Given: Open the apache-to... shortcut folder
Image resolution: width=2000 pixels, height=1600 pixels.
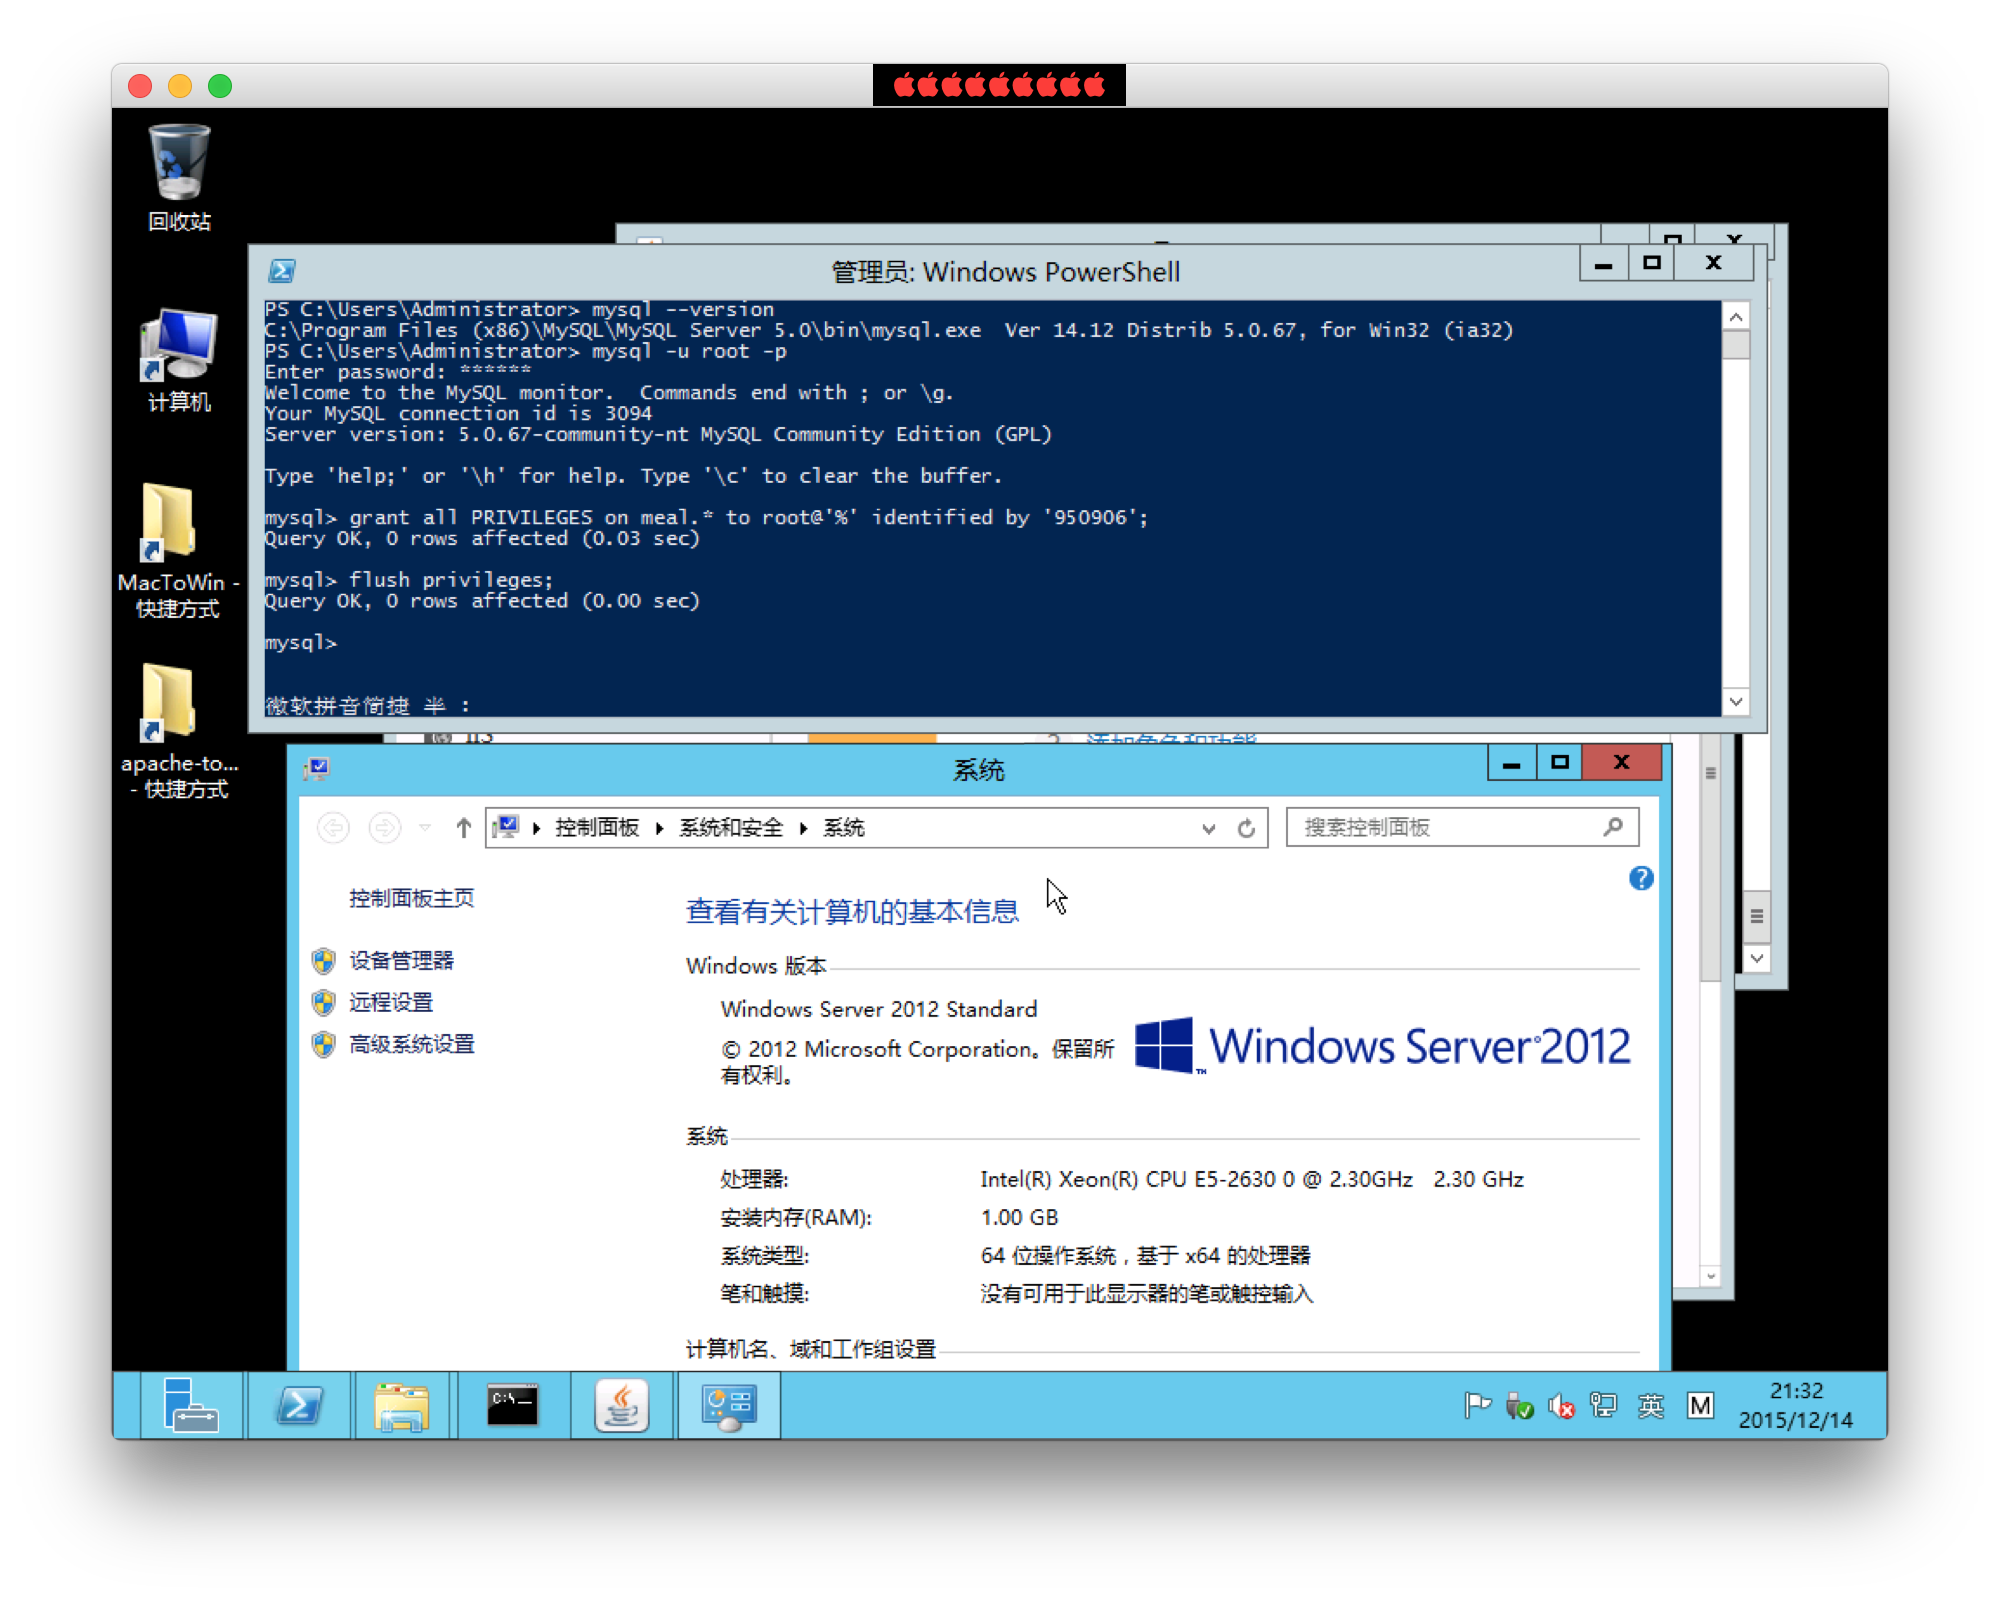Looking at the screenshot, I should point(179,731).
